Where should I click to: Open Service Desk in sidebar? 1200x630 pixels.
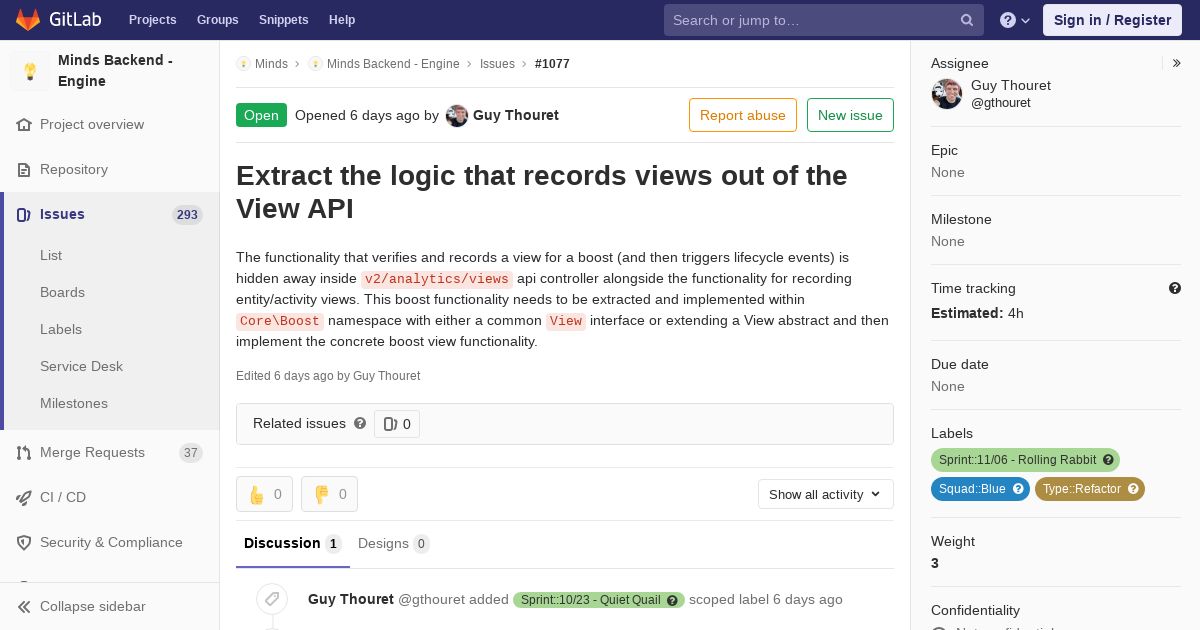click(81, 367)
